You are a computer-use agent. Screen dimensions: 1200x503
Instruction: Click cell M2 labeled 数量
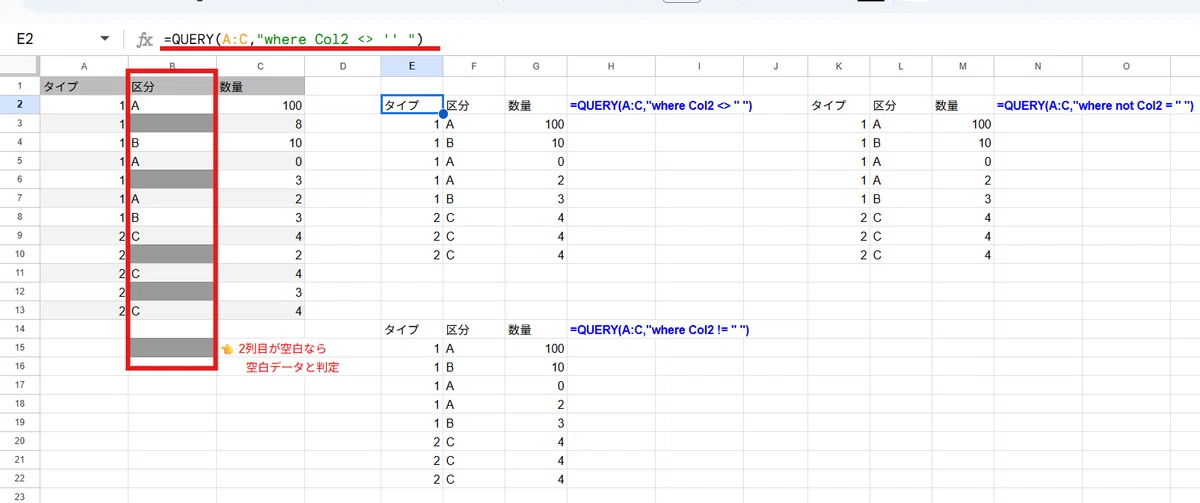click(962, 104)
